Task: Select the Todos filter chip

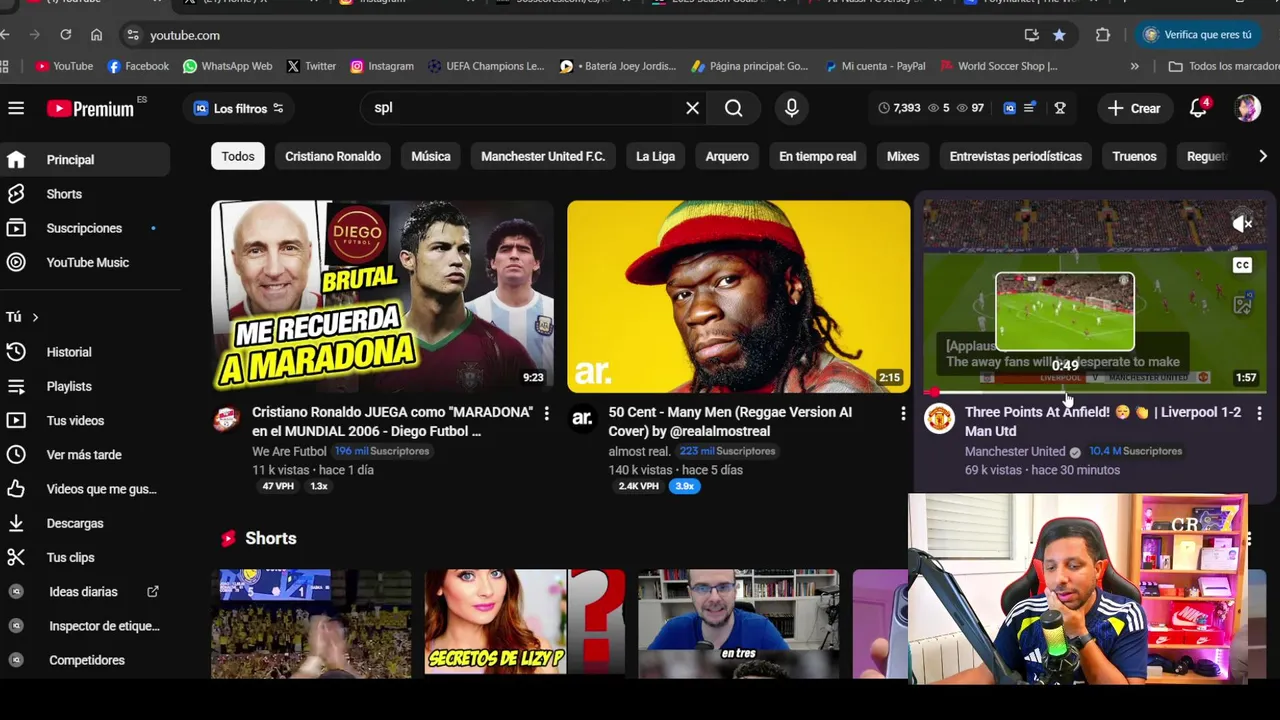Action: click(x=238, y=156)
